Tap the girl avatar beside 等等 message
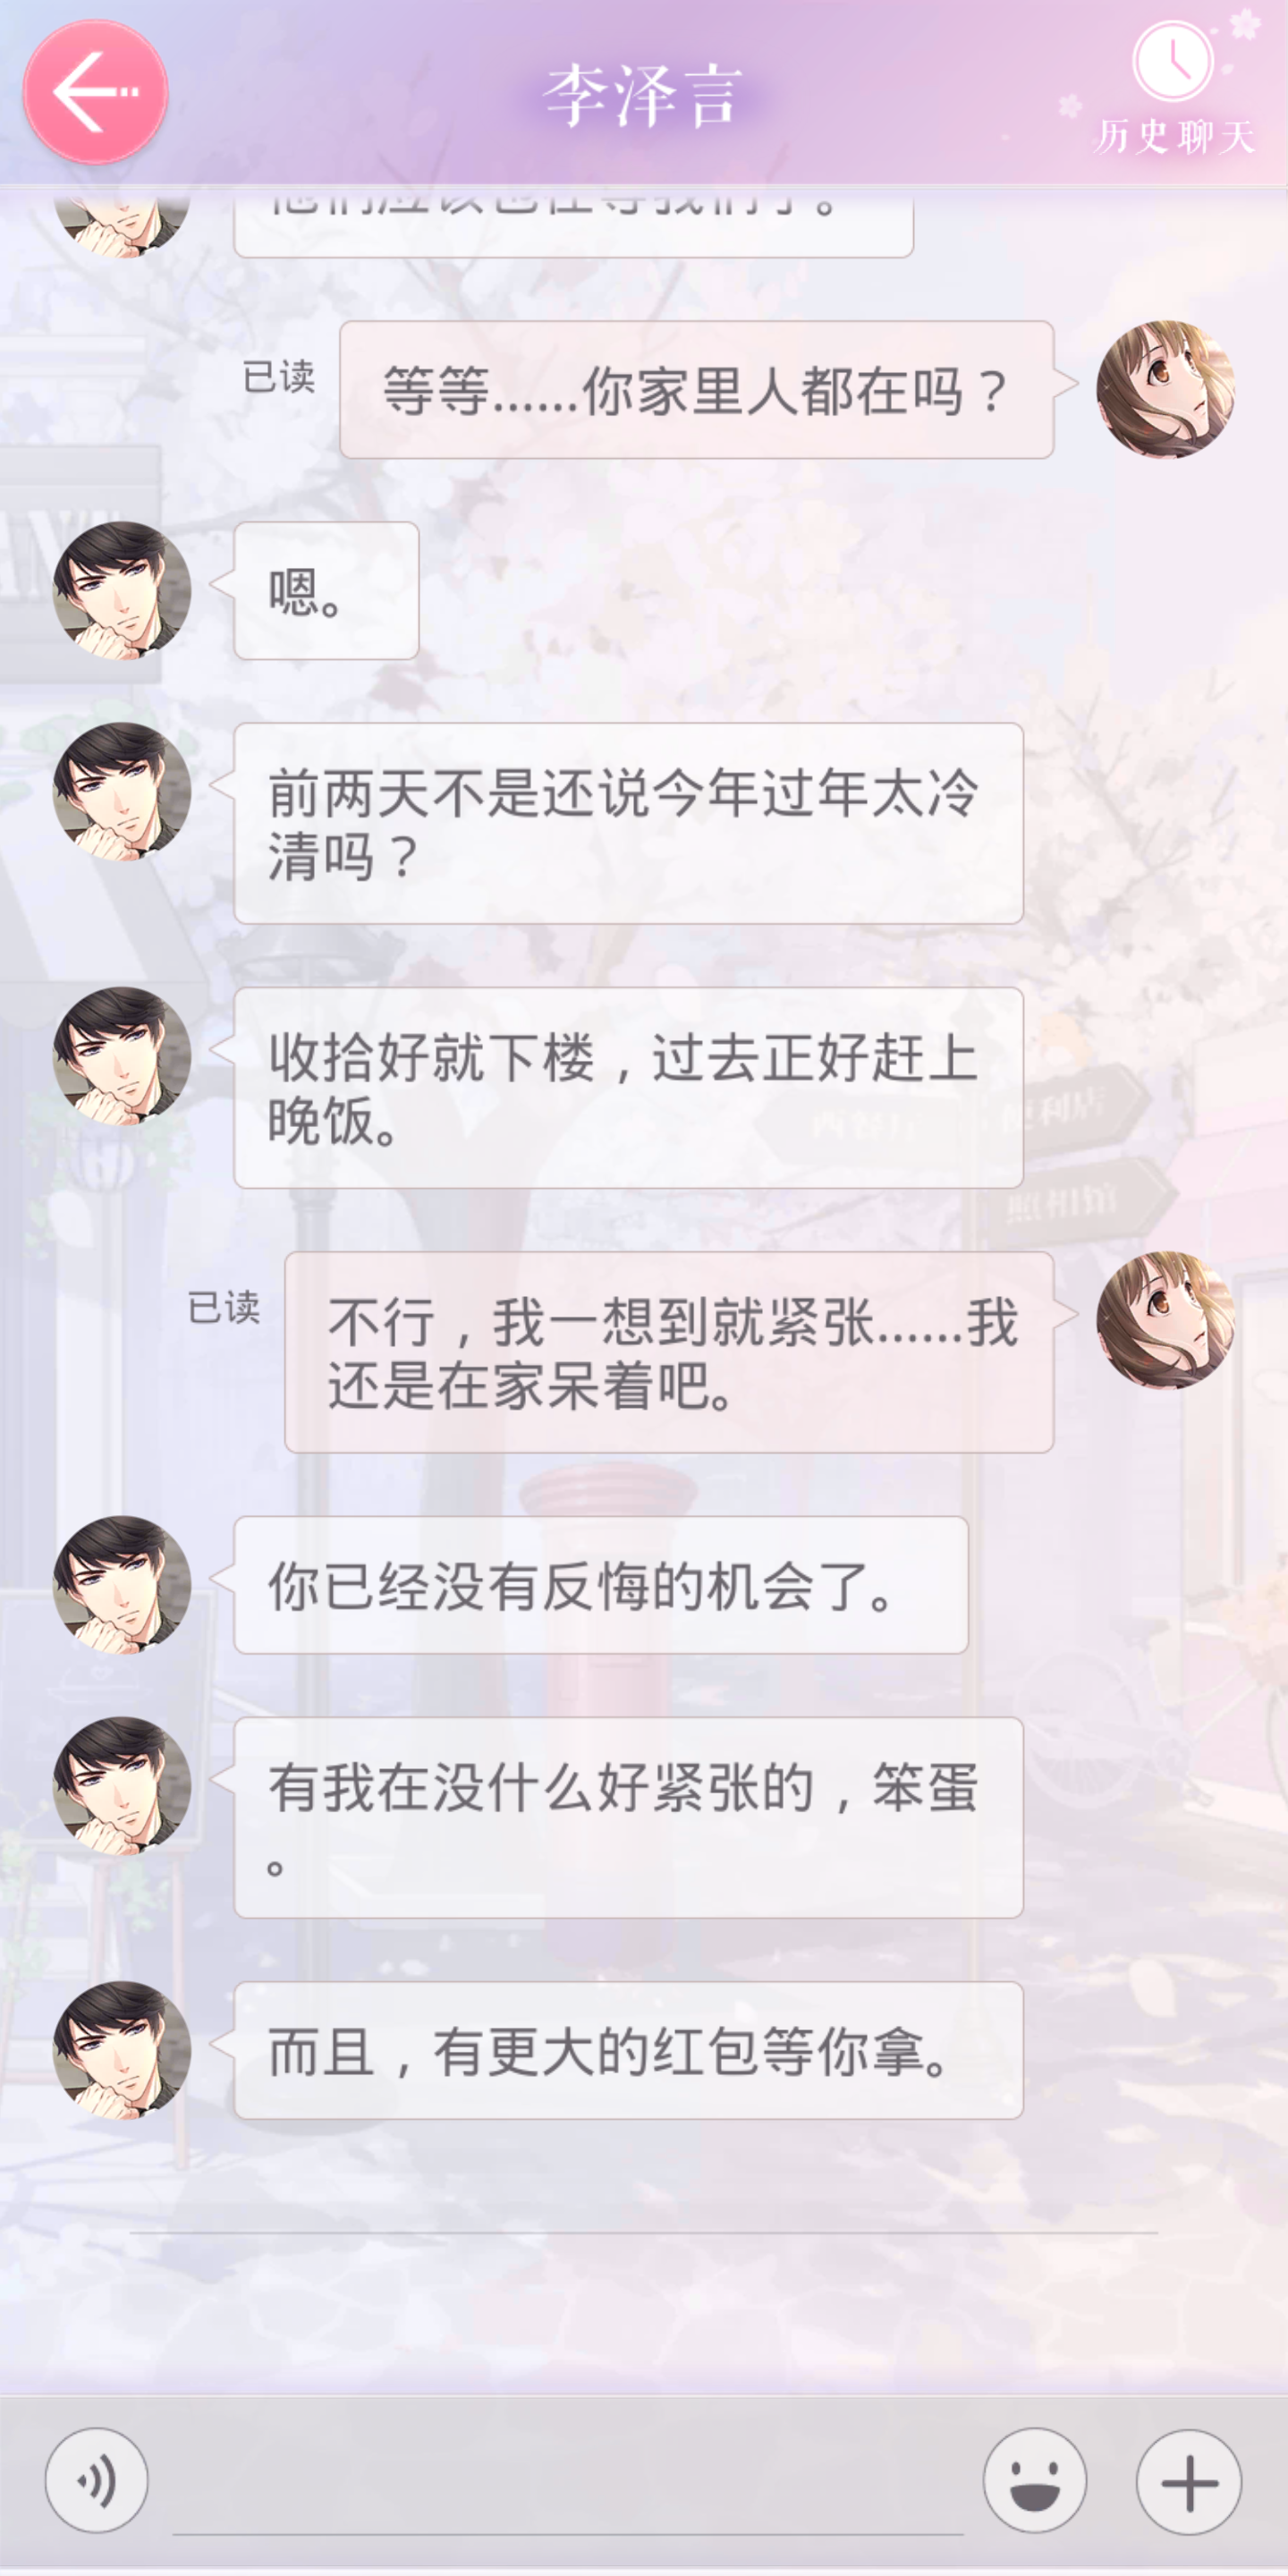The image size is (1288, 2576). click(x=1166, y=389)
